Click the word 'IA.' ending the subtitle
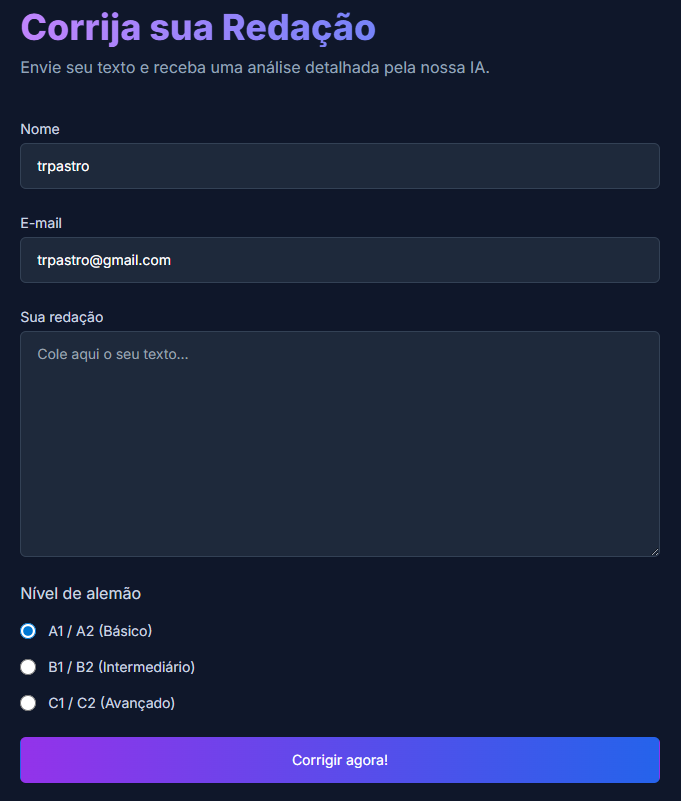This screenshot has width=681, height=801. pos(479,68)
